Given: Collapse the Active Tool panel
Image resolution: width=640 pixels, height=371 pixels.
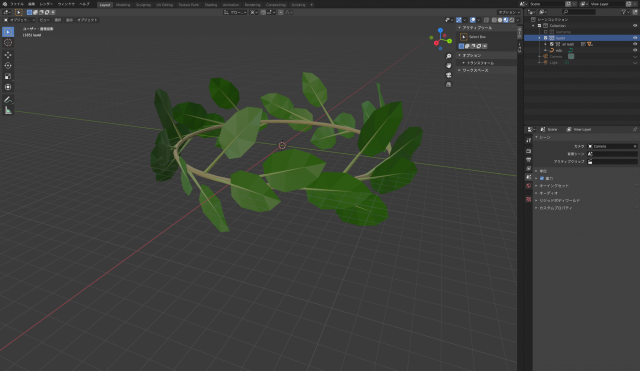Looking at the screenshot, I should (x=460, y=28).
